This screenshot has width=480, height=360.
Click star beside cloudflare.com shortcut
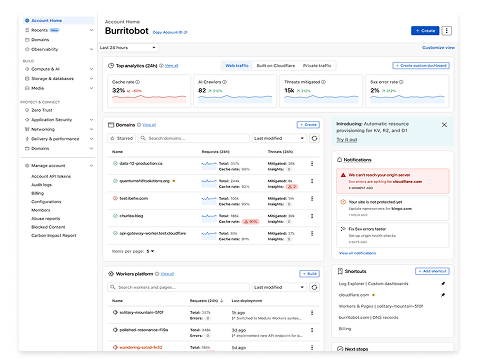373,295
